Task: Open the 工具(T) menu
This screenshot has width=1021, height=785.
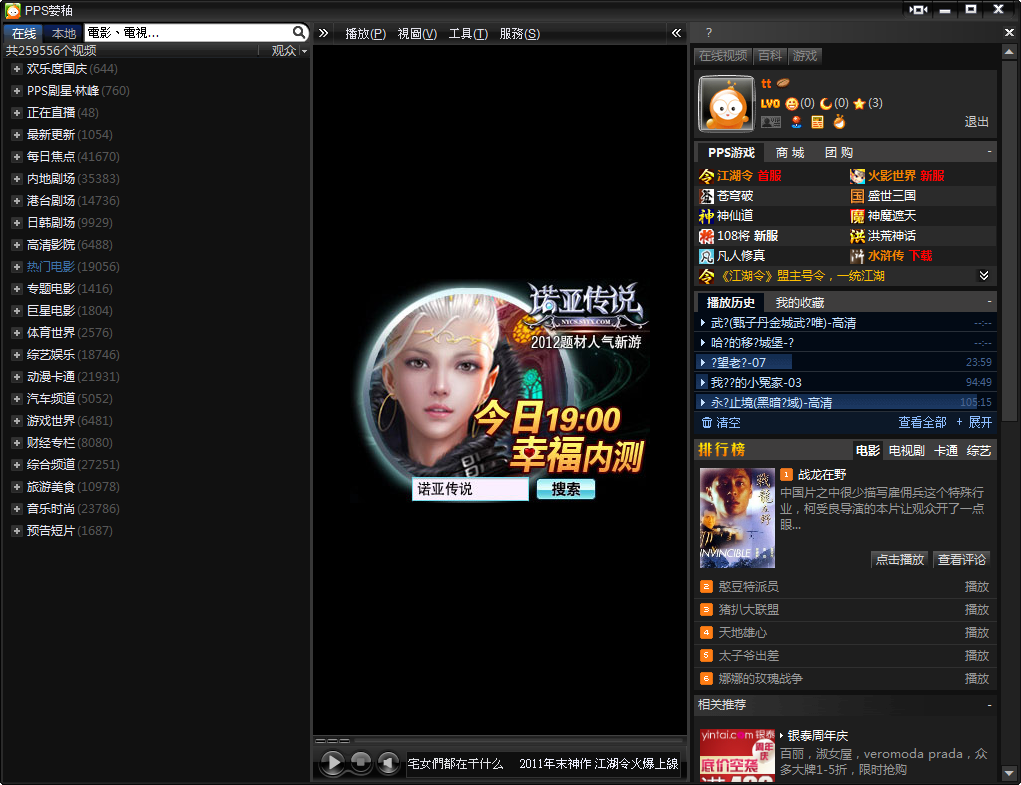Action: pyautogui.click(x=468, y=33)
